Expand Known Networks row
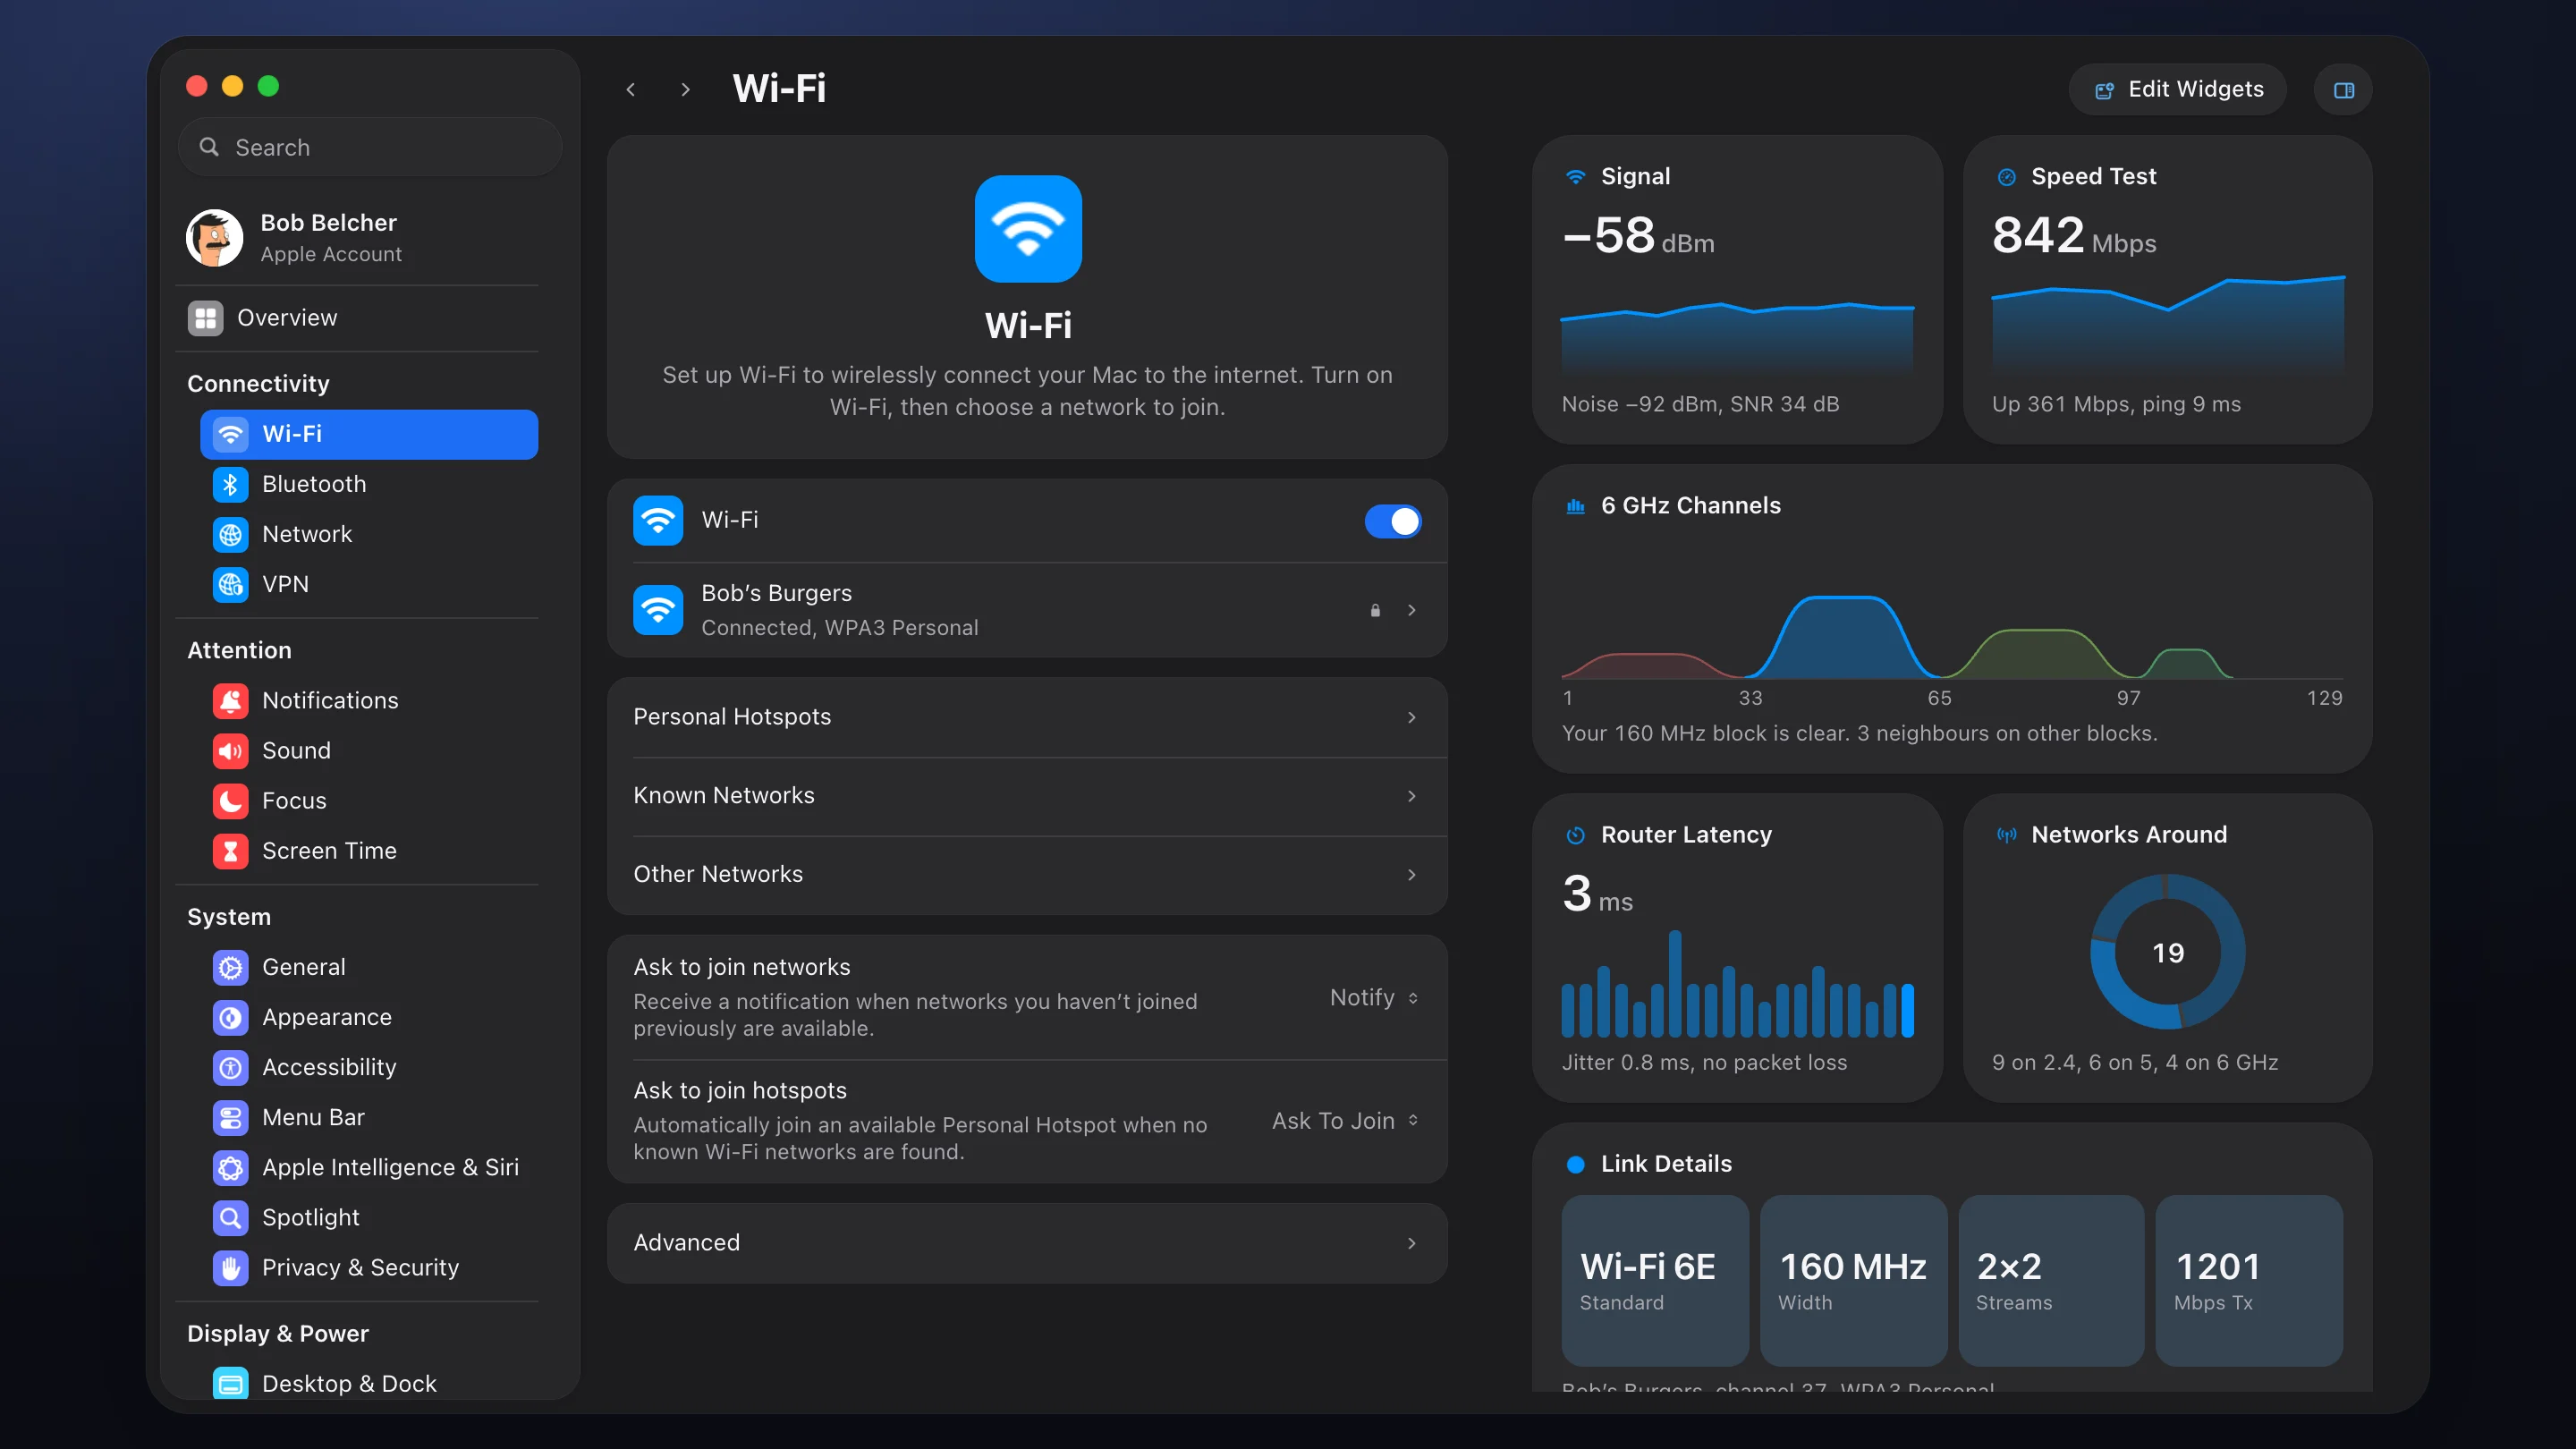This screenshot has height=1449, width=2576. [1027, 796]
